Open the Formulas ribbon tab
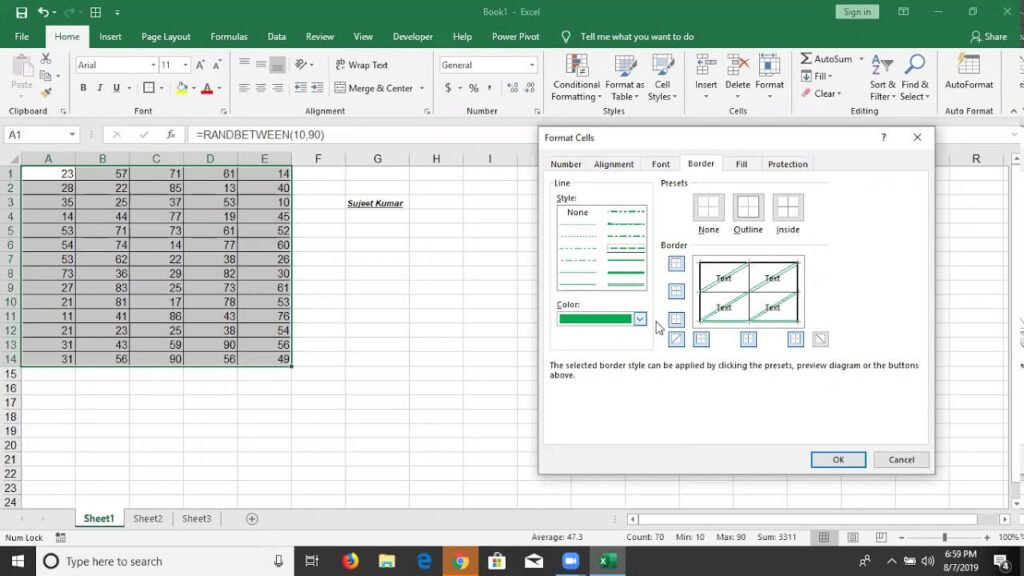The width and height of the screenshot is (1024, 576). click(x=229, y=37)
